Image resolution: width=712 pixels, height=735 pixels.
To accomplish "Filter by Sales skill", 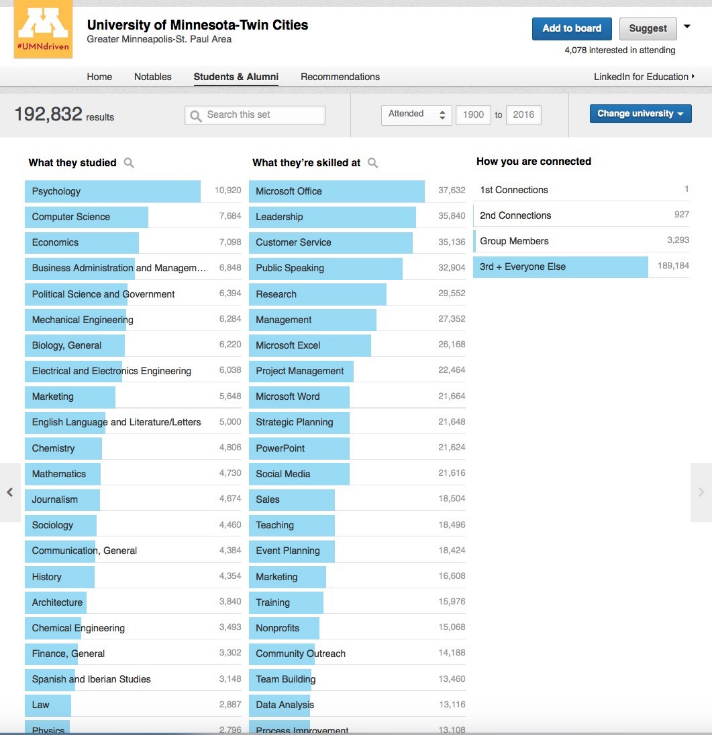I will click(x=357, y=500).
